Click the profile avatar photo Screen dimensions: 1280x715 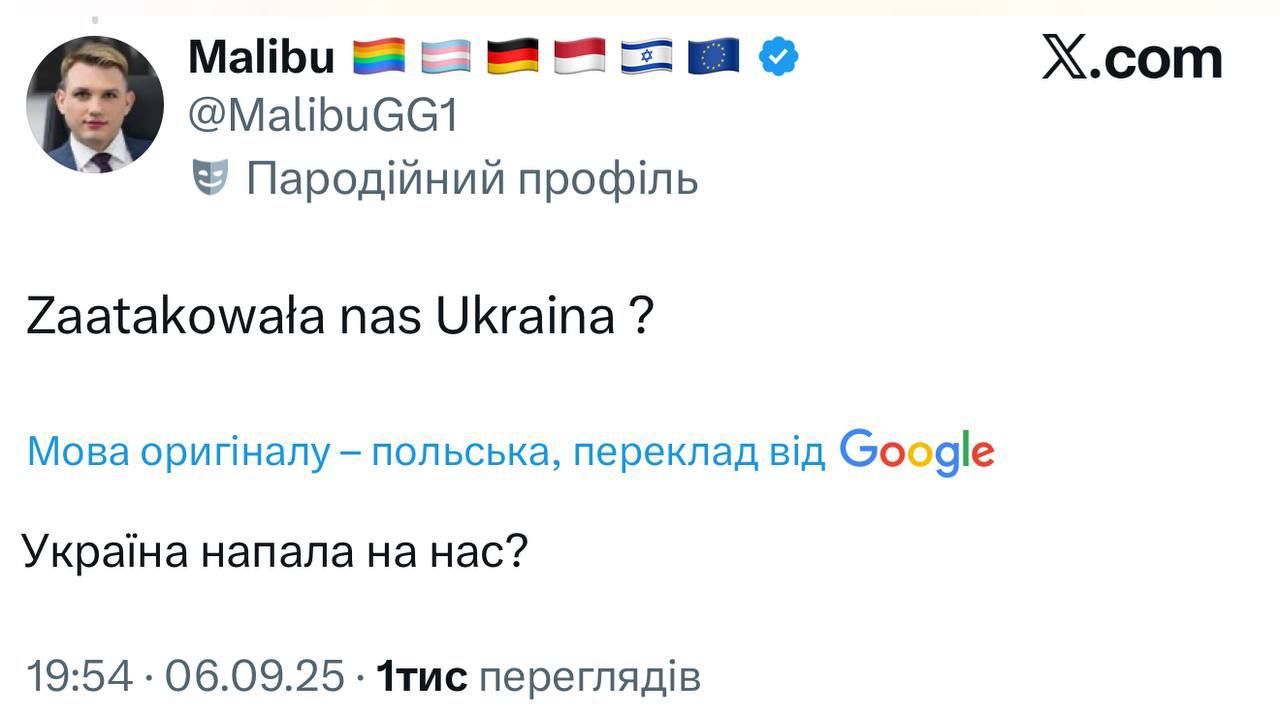point(95,106)
